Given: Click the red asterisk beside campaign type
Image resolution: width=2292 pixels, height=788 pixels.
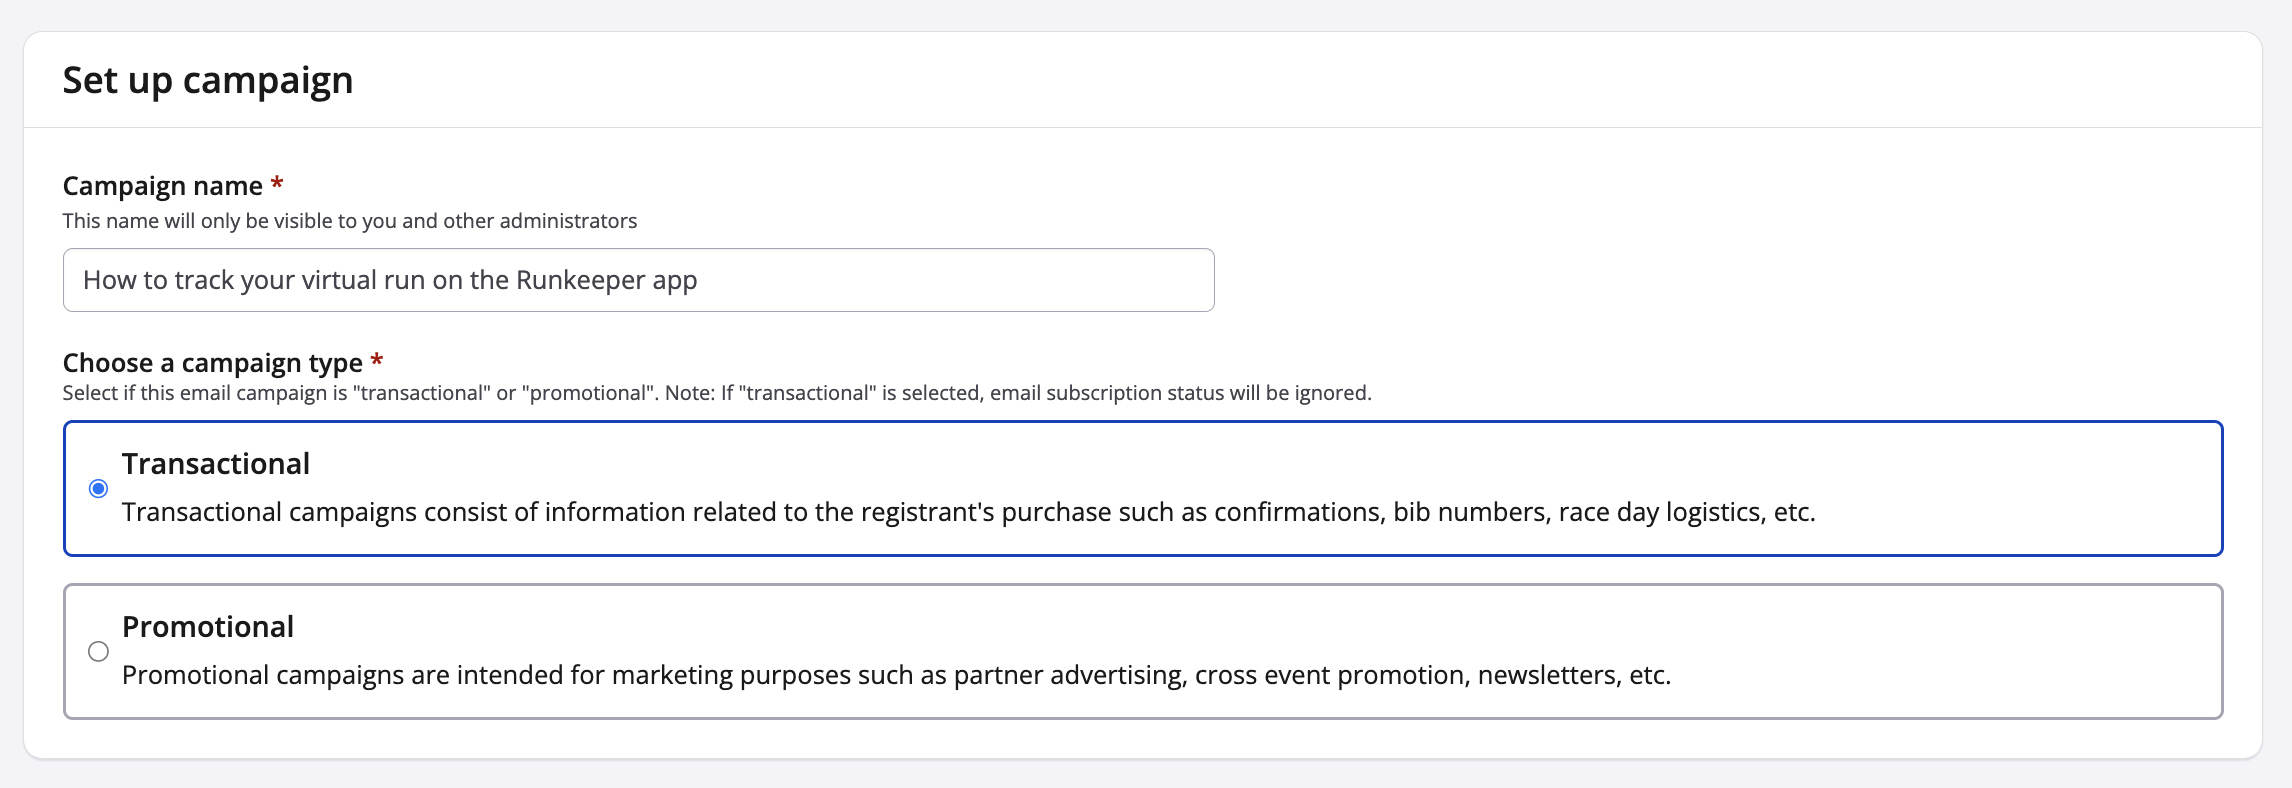Looking at the screenshot, I should point(377,361).
